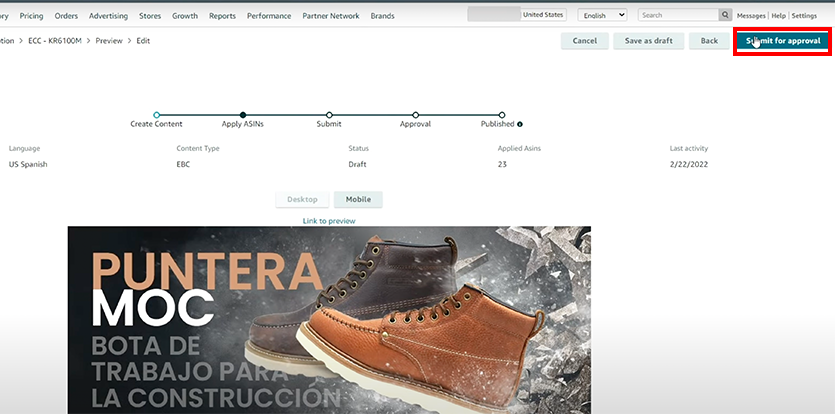This screenshot has width=835, height=414.
Task: Click the Language column label
Action: click(24, 148)
